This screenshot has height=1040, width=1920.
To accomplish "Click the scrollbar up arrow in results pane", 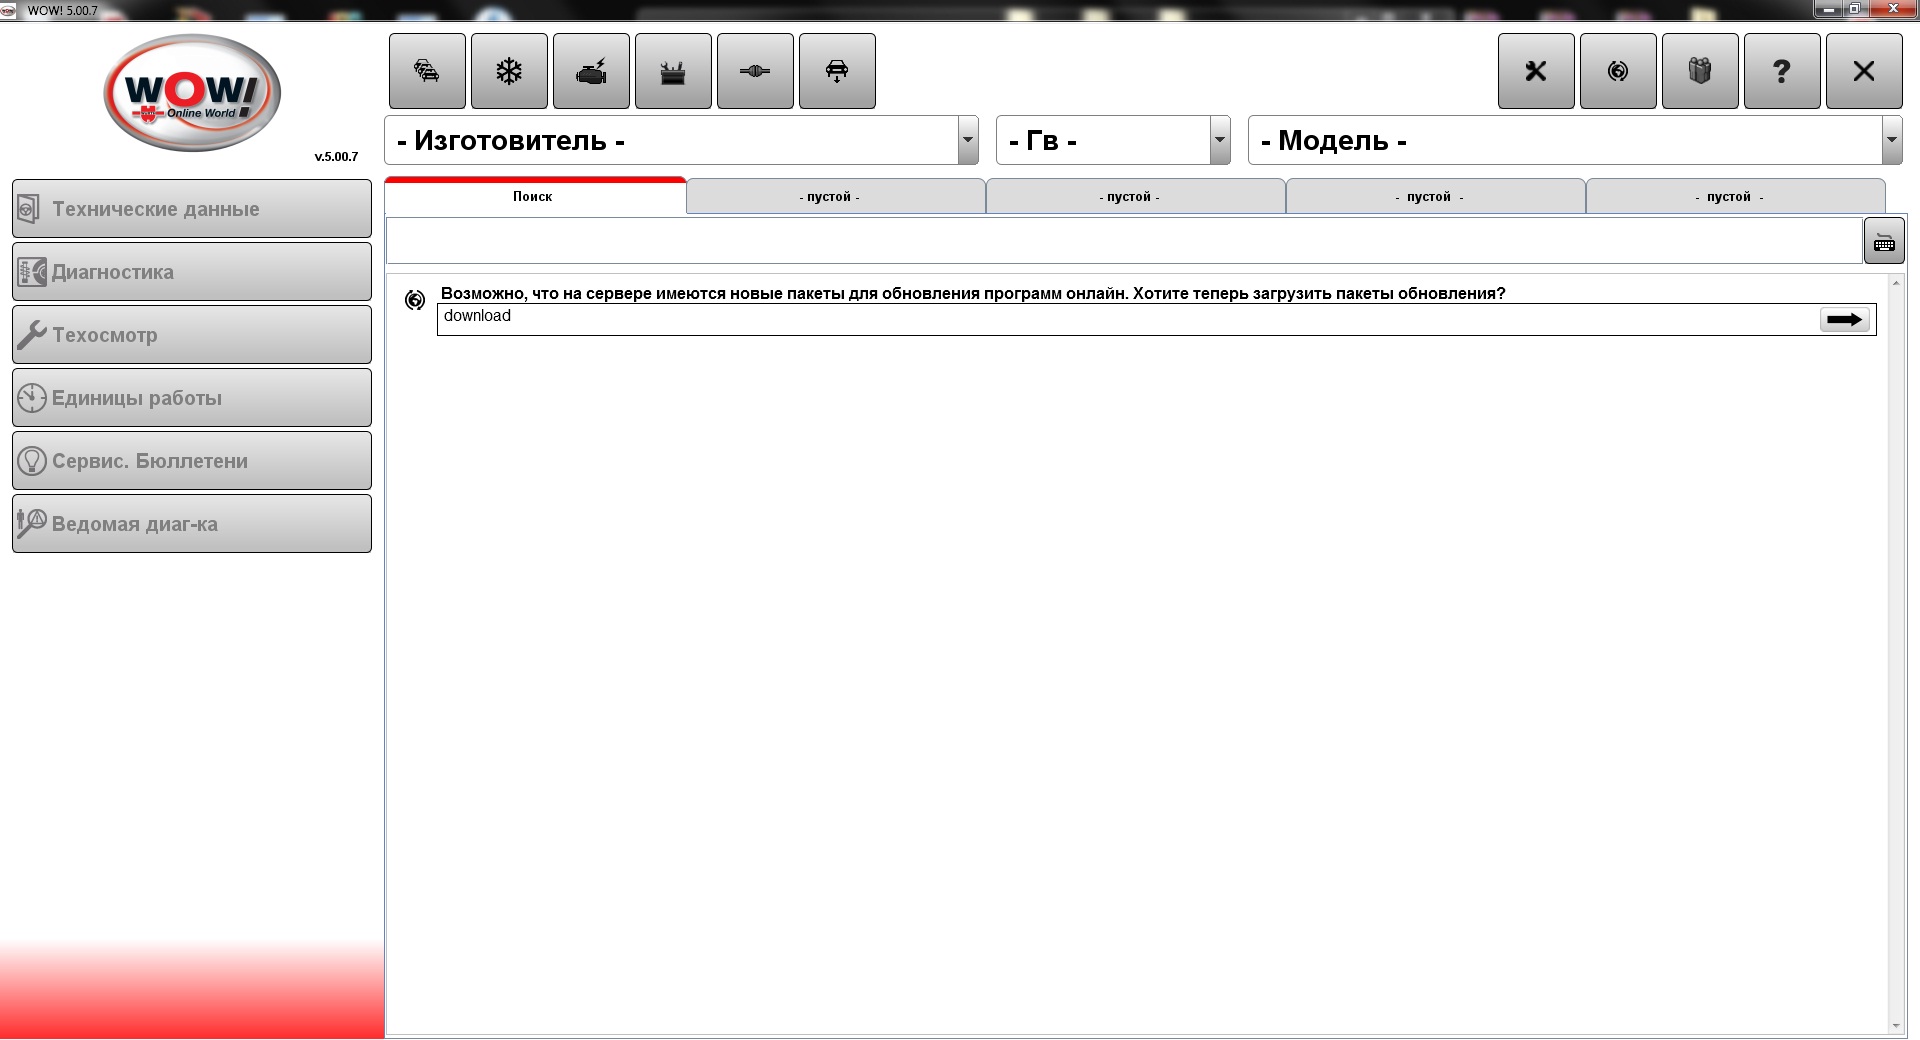I will [x=1896, y=284].
